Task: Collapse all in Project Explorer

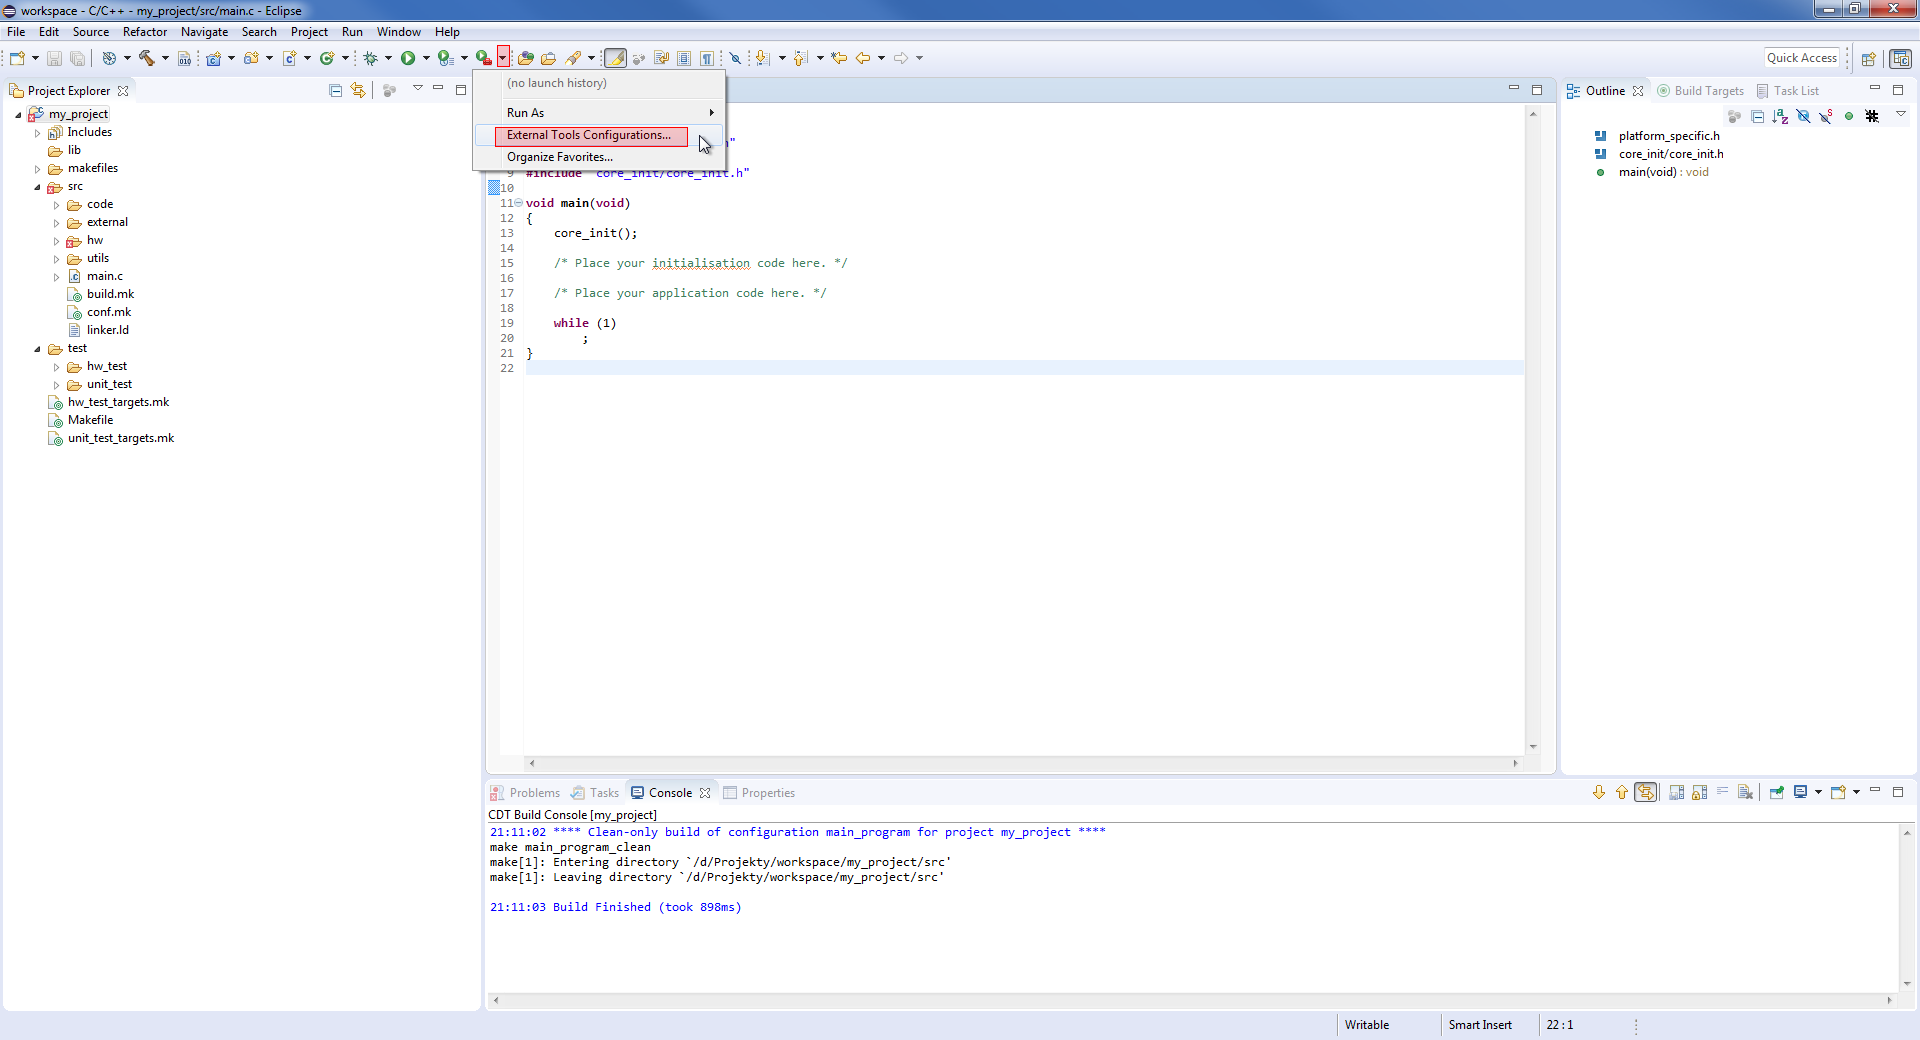Action: click(335, 91)
